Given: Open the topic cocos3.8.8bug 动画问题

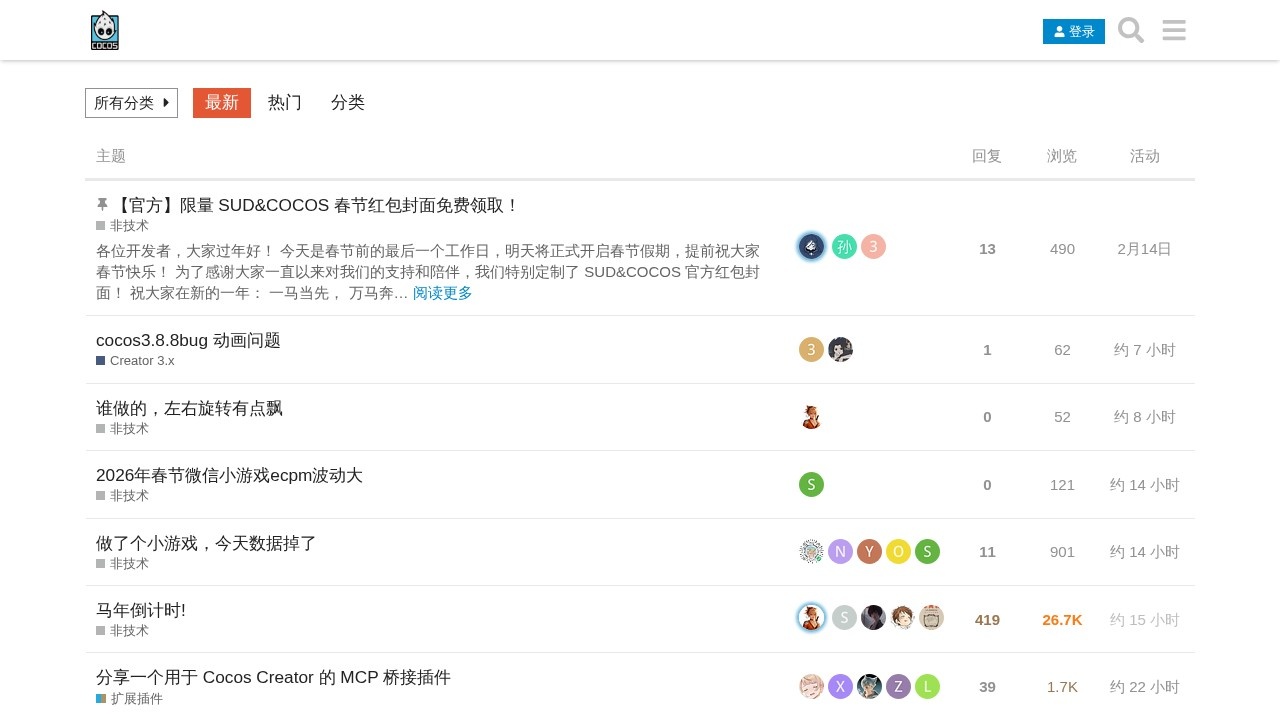Looking at the screenshot, I should pos(187,340).
